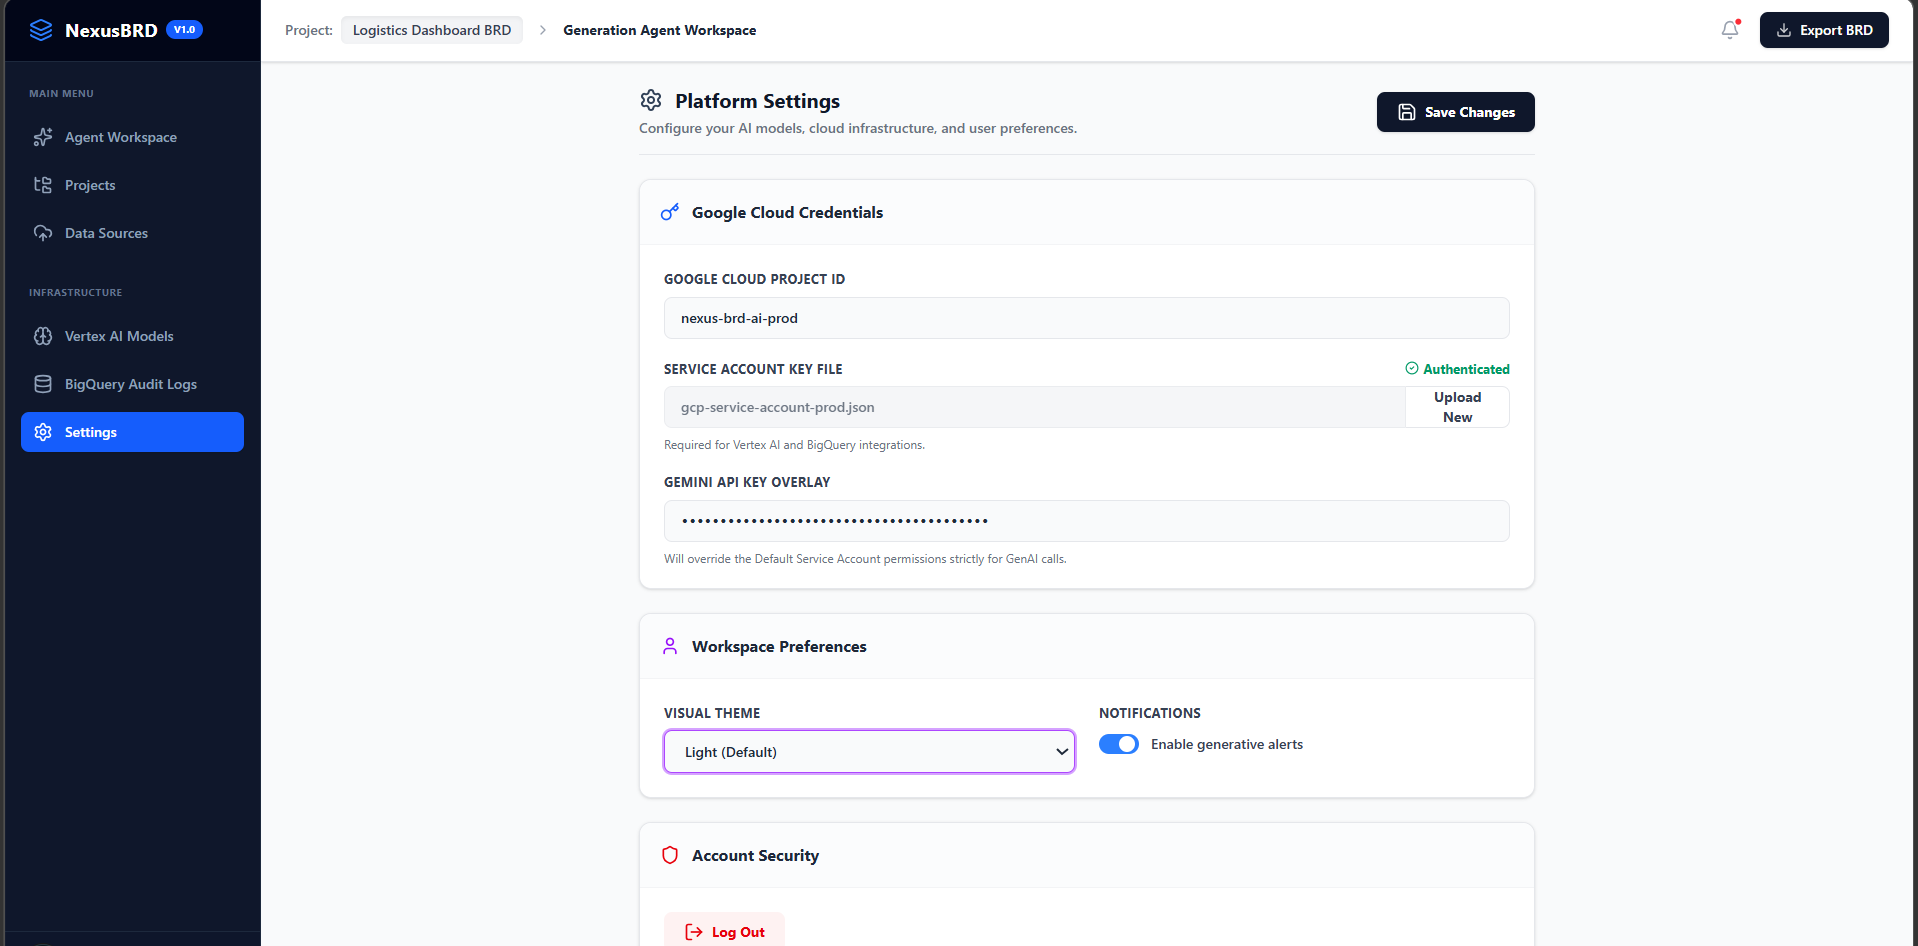Click the key icon beside Google Cloud Credentials

tap(670, 212)
